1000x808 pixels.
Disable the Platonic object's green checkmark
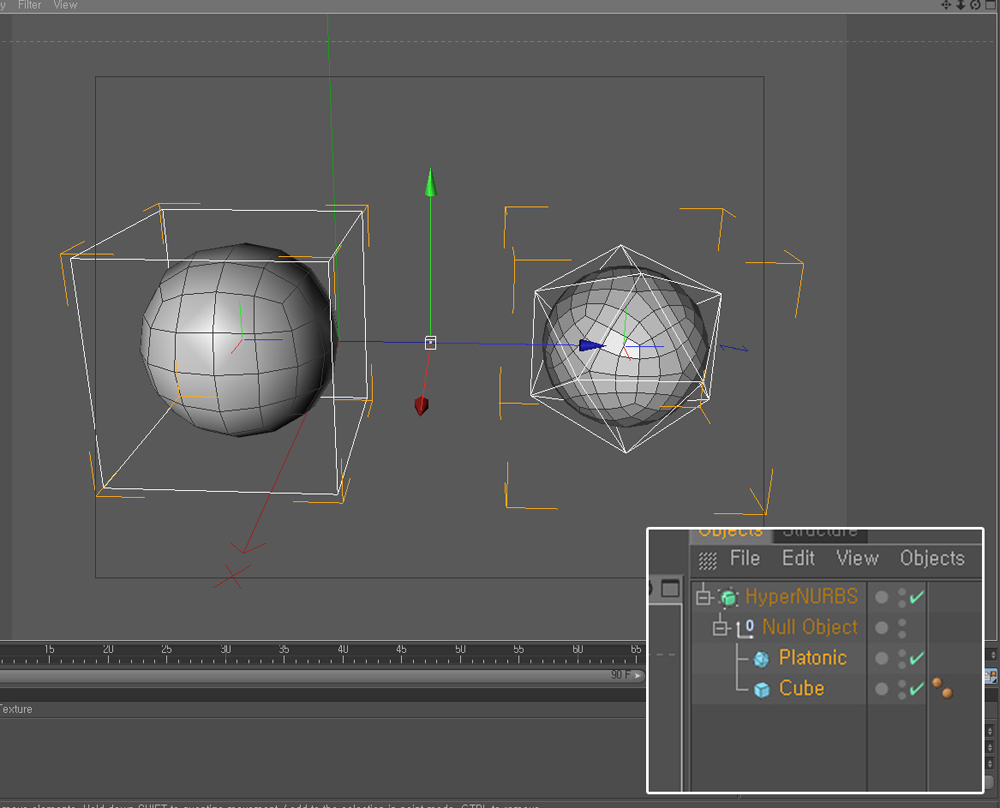(916, 658)
